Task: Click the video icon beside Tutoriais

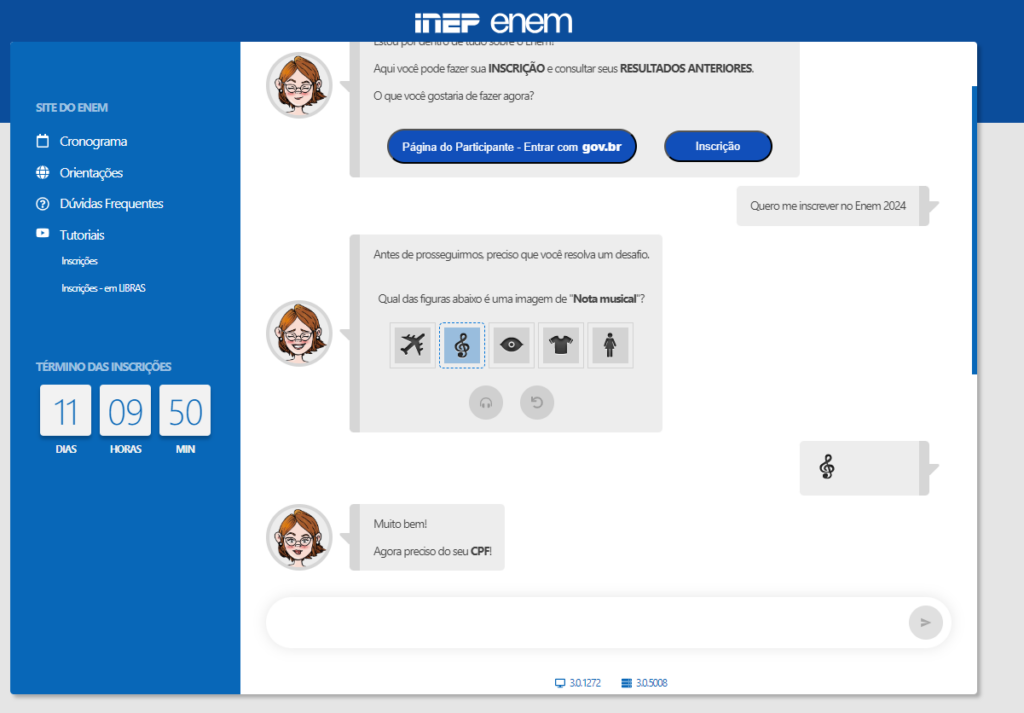Action: click(42, 233)
